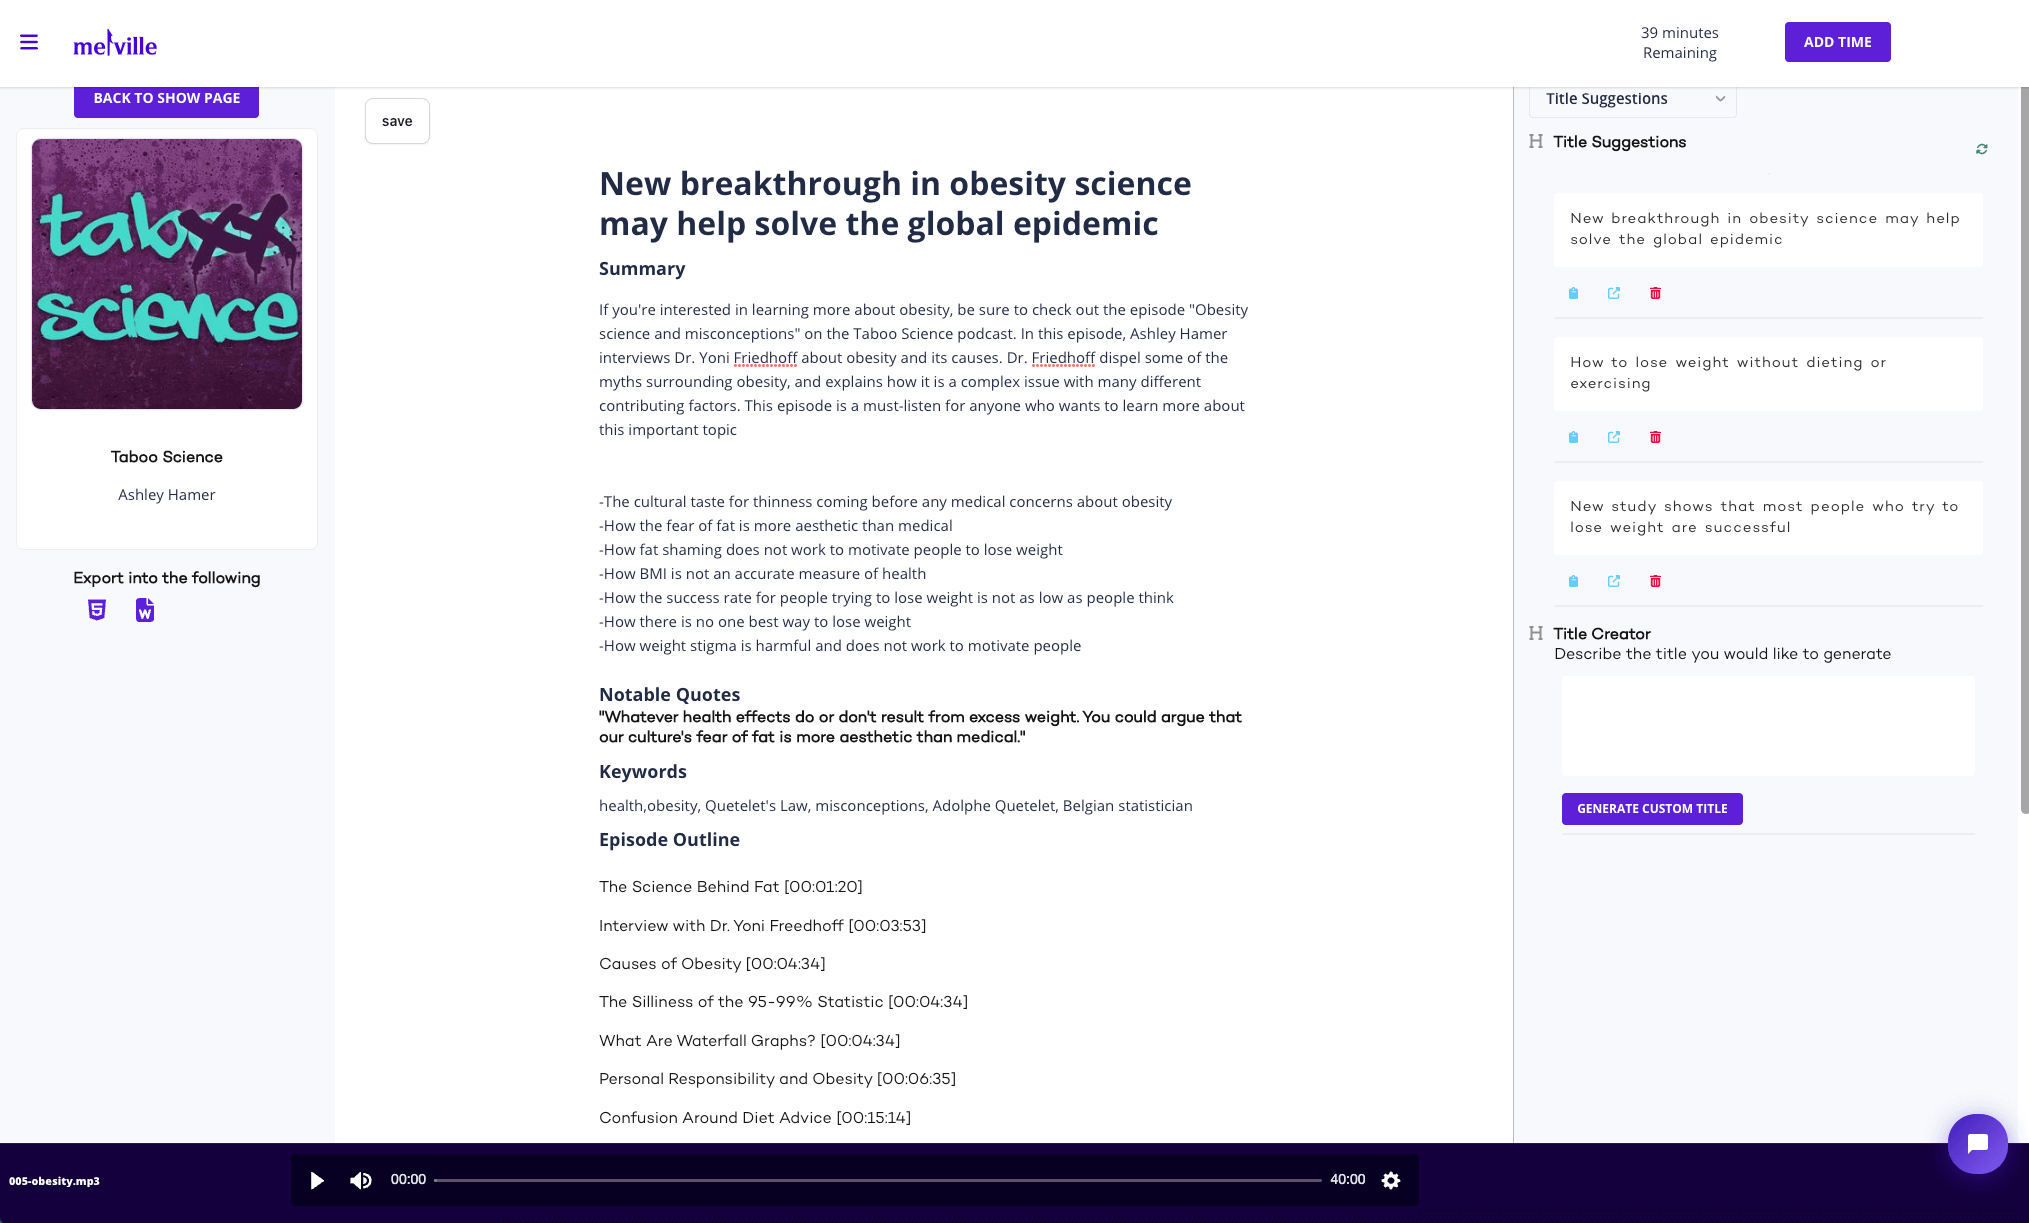The image size is (2029, 1223).
Task: Click the playback progress bar
Action: coord(880,1179)
